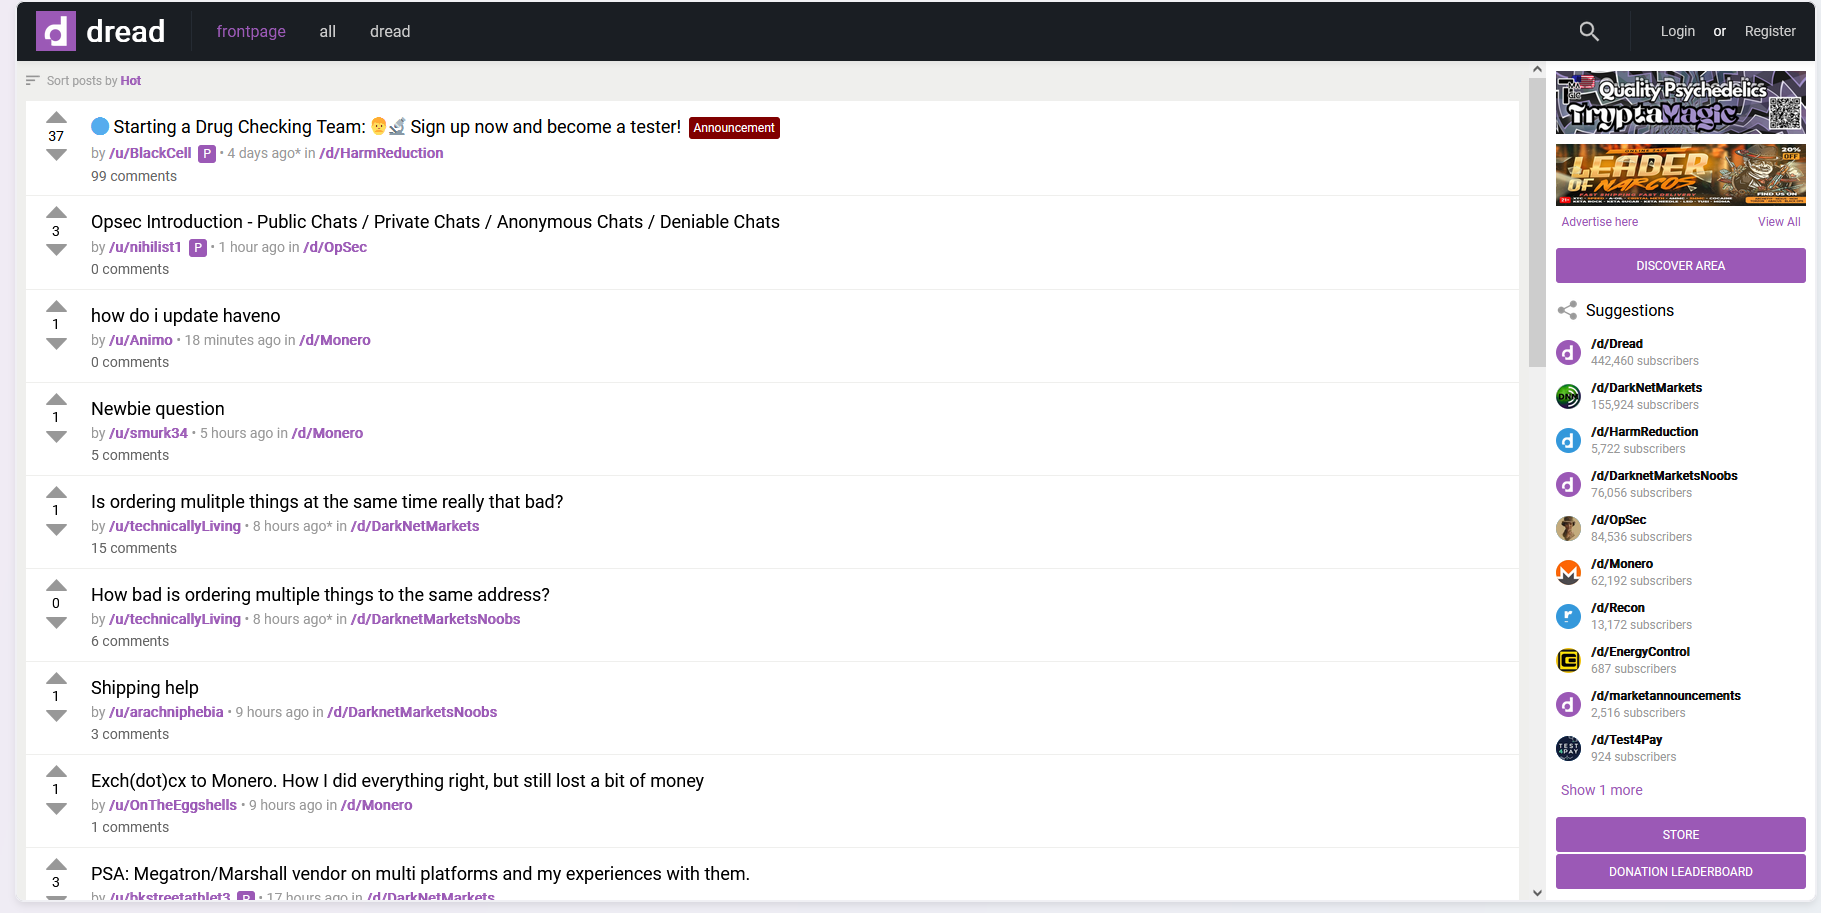Open user /u/nihilist1 profile
Image resolution: width=1821 pixels, height=913 pixels.
click(145, 247)
